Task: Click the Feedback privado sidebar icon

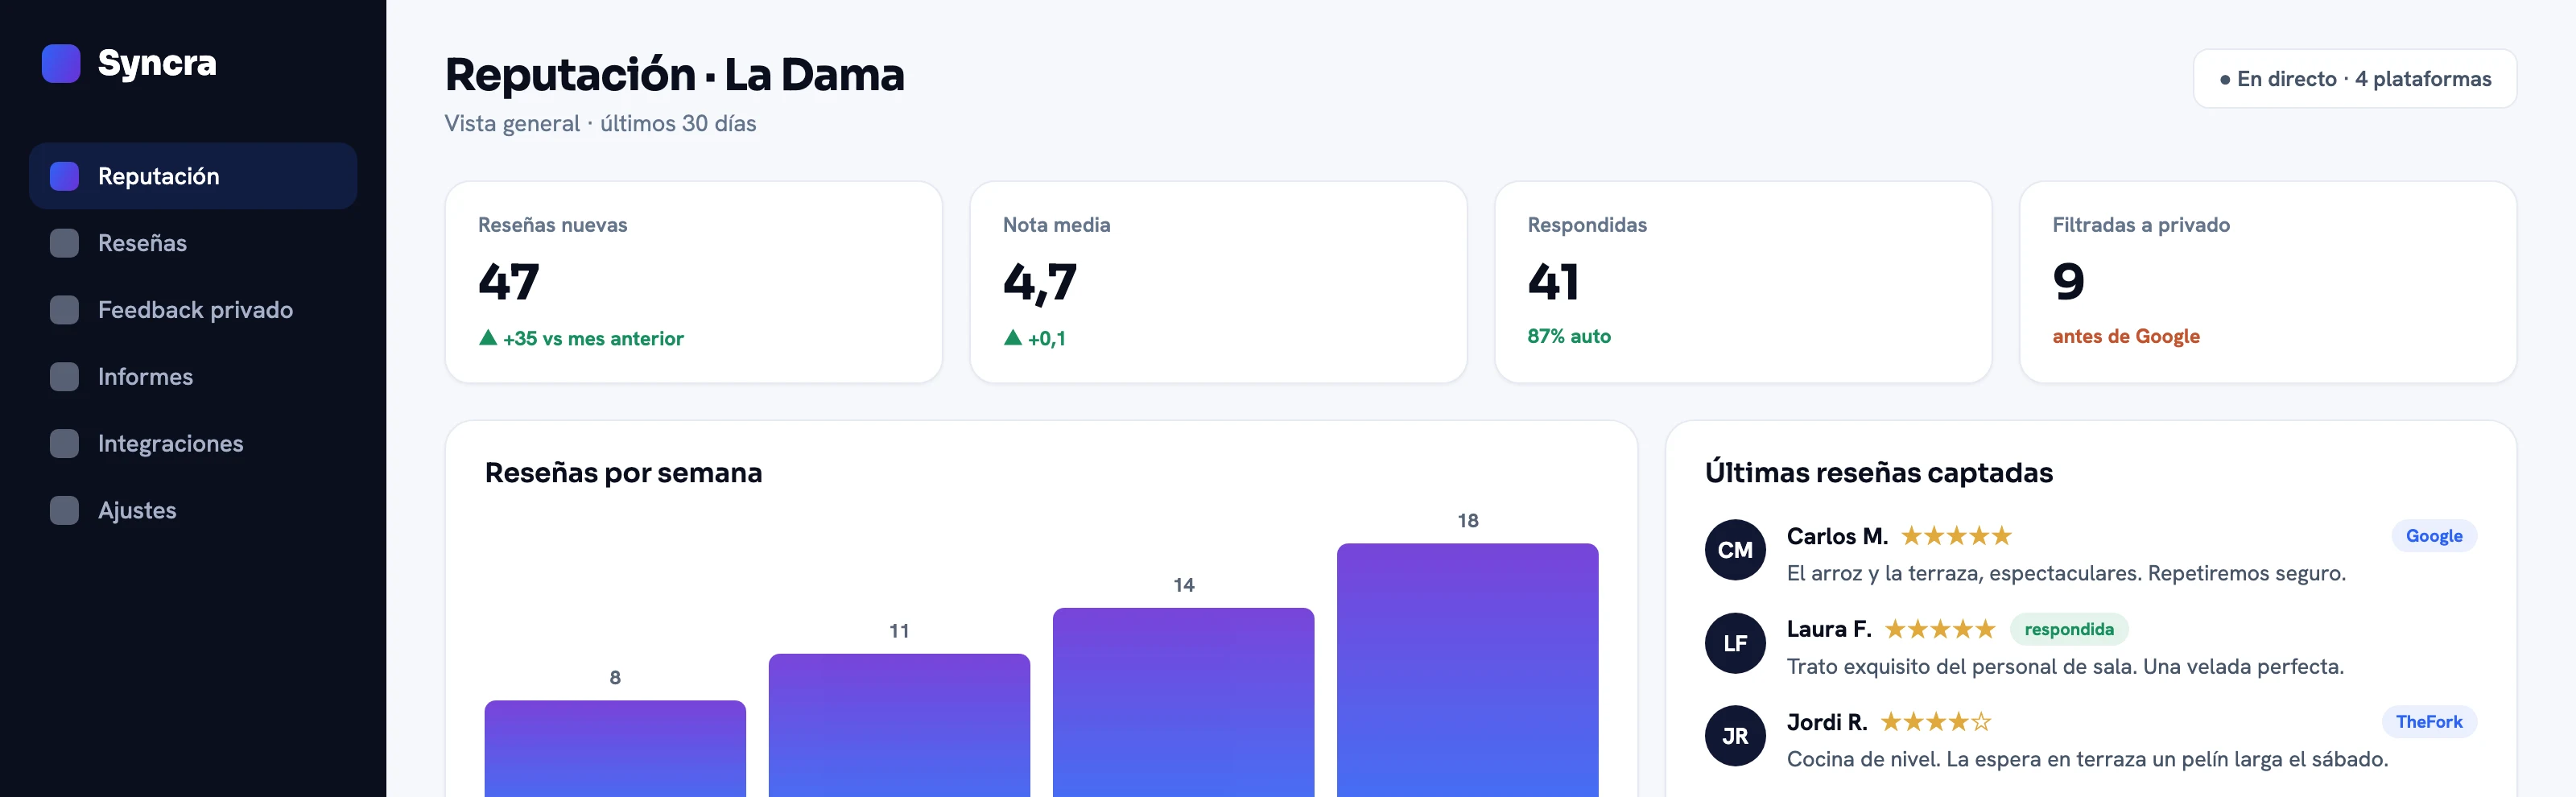Action: click(x=64, y=310)
